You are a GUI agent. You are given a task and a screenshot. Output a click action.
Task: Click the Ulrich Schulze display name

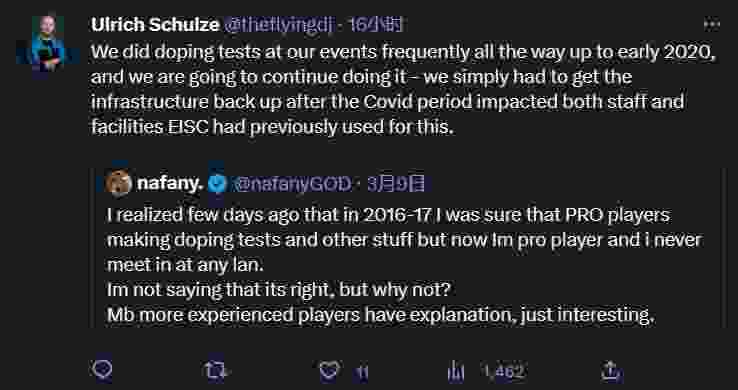click(x=155, y=24)
